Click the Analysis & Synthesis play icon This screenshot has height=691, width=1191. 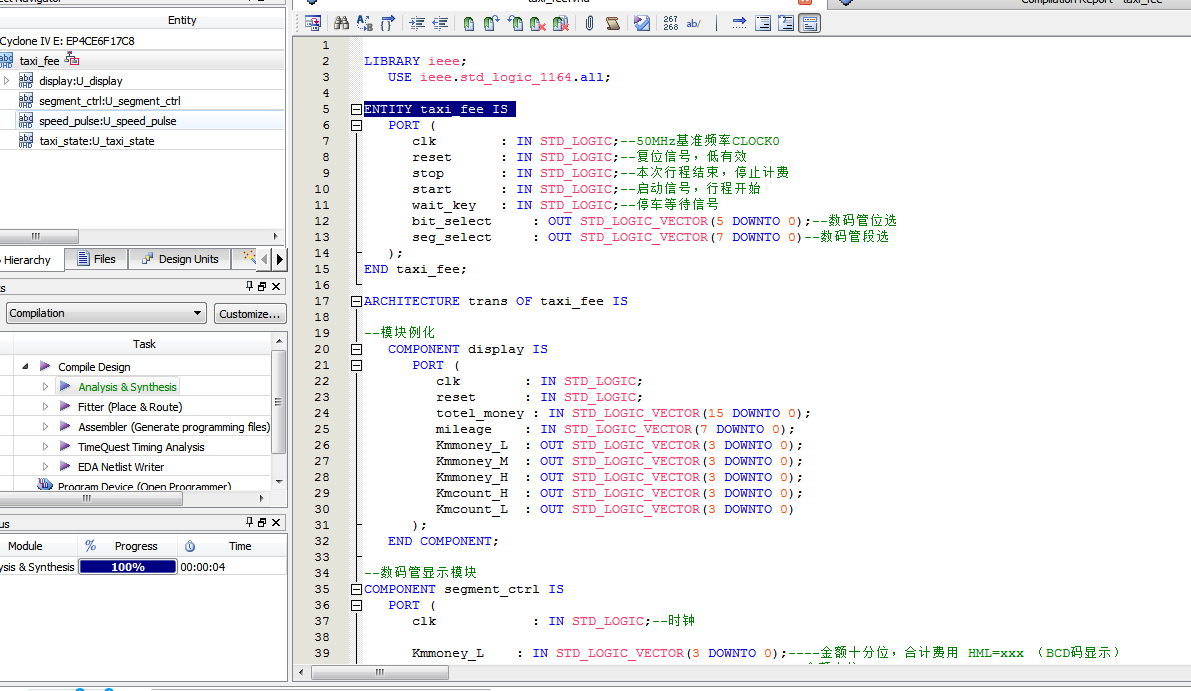(x=65, y=387)
